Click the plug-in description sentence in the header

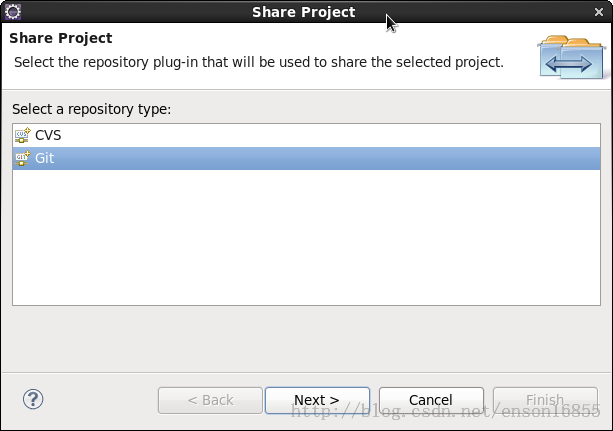tap(259, 62)
